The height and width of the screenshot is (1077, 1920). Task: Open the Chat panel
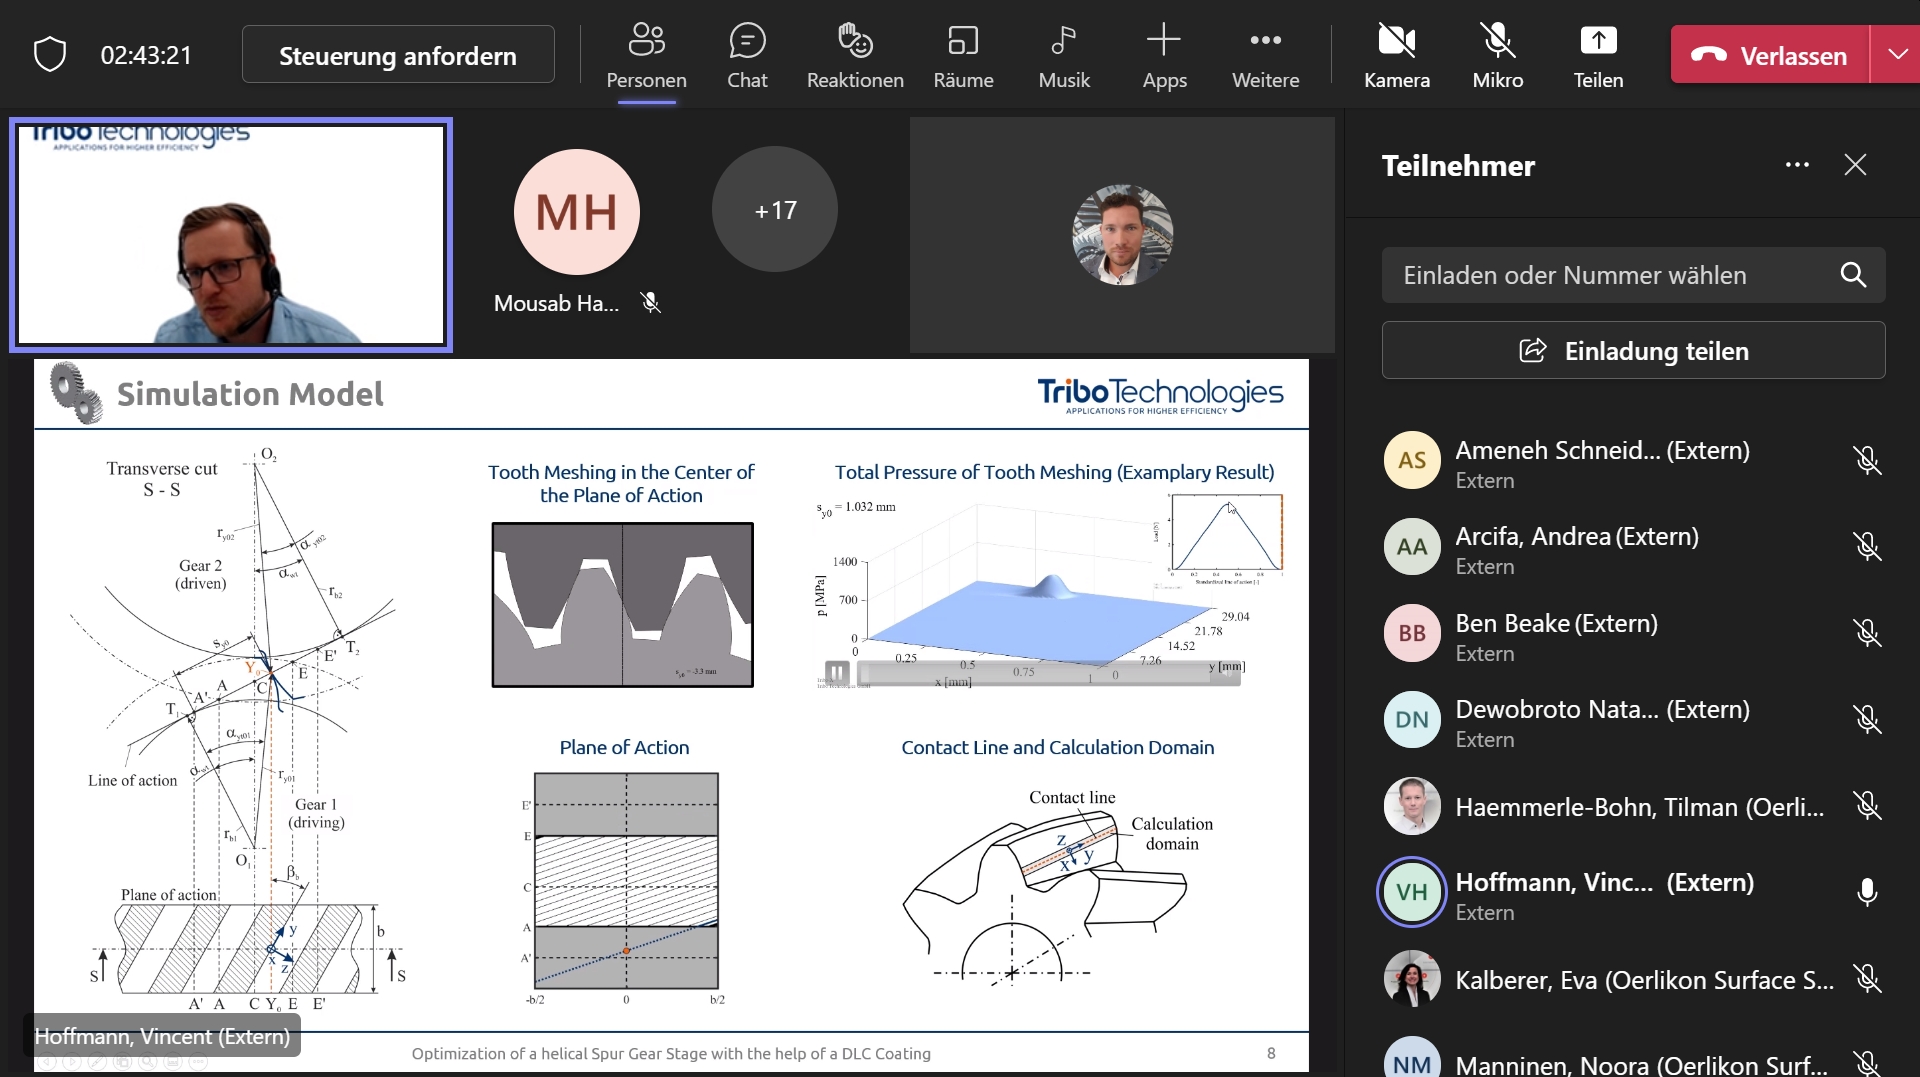tap(747, 56)
